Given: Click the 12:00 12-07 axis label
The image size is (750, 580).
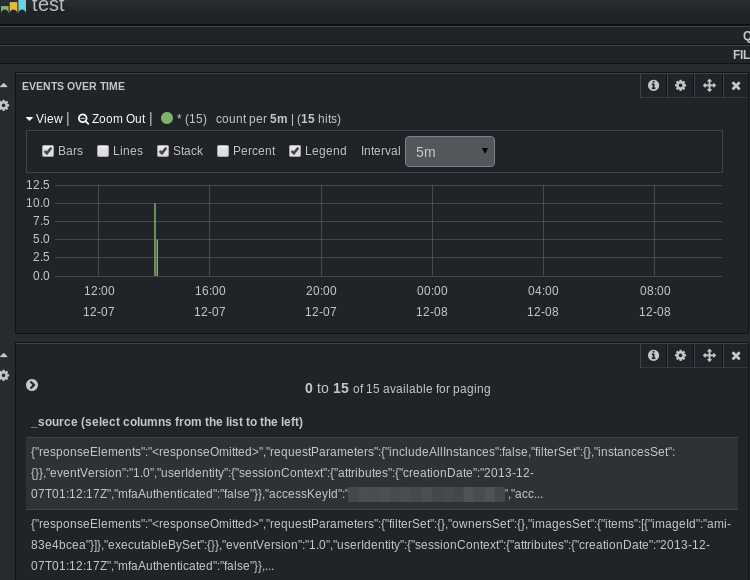Looking at the screenshot, I should (99, 301).
